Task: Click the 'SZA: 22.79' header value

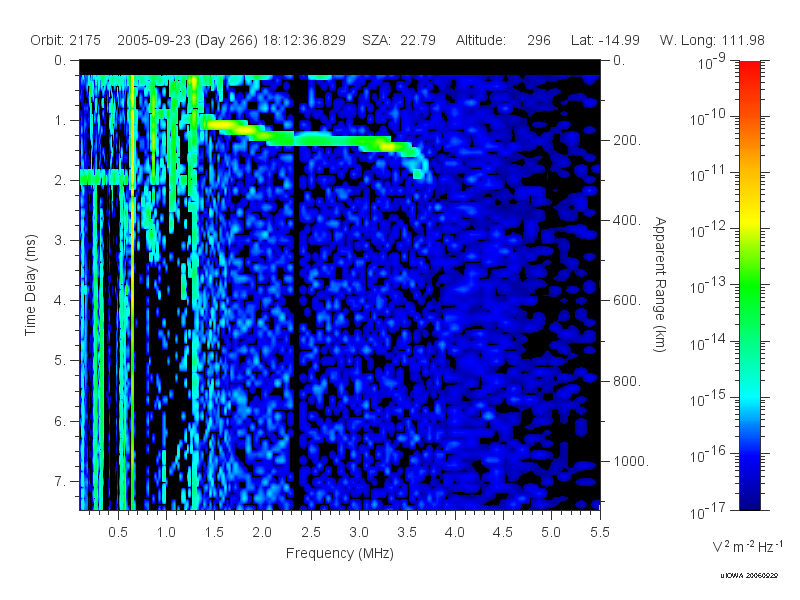Action: click(x=398, y=40)
